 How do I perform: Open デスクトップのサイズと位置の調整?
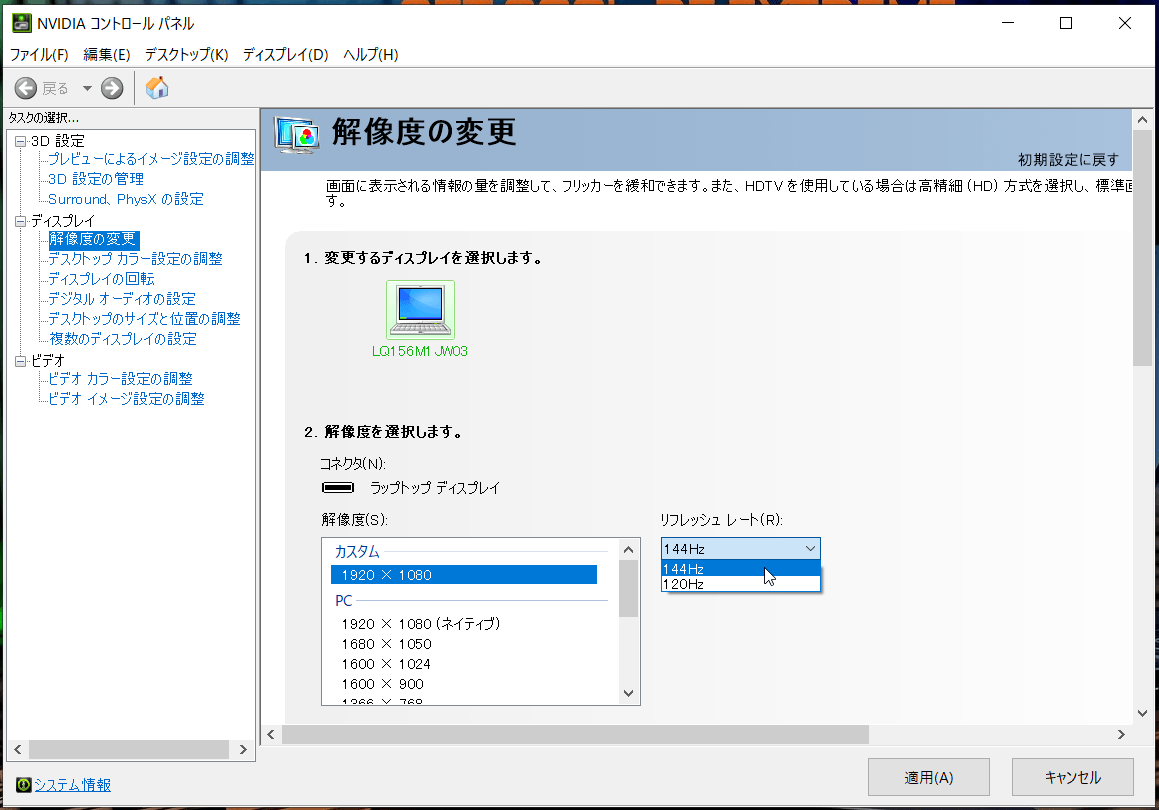pos(144,319)
